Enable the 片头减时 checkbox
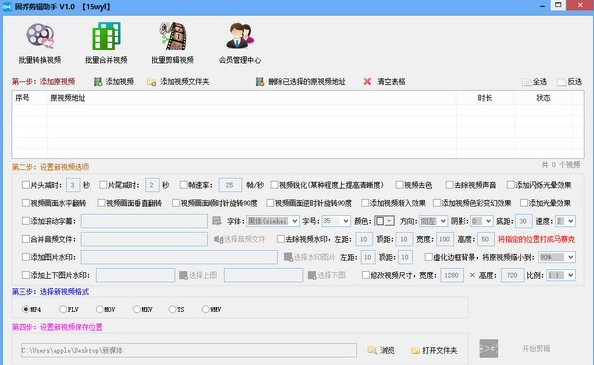This screenshot has height=365, width=594. pyautogui.click(x=26, y=185)
